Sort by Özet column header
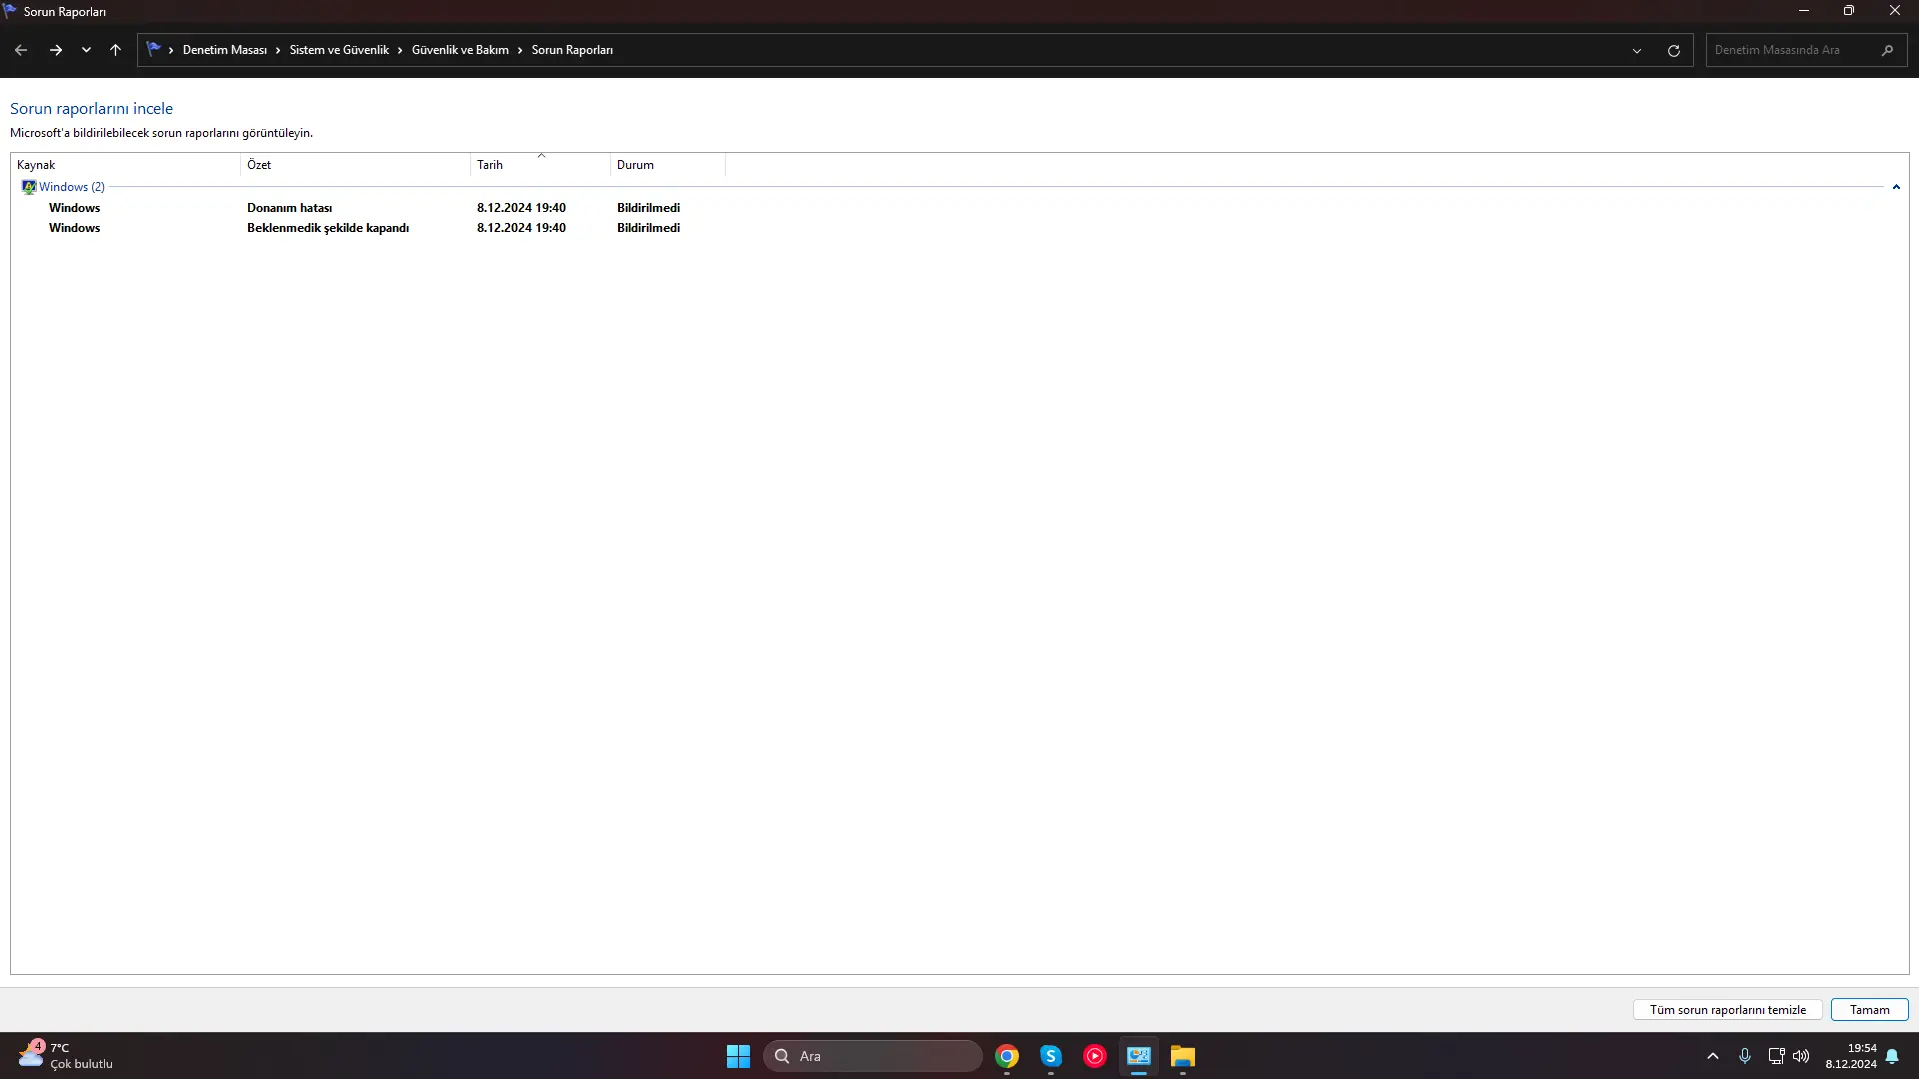 [355, 165]
